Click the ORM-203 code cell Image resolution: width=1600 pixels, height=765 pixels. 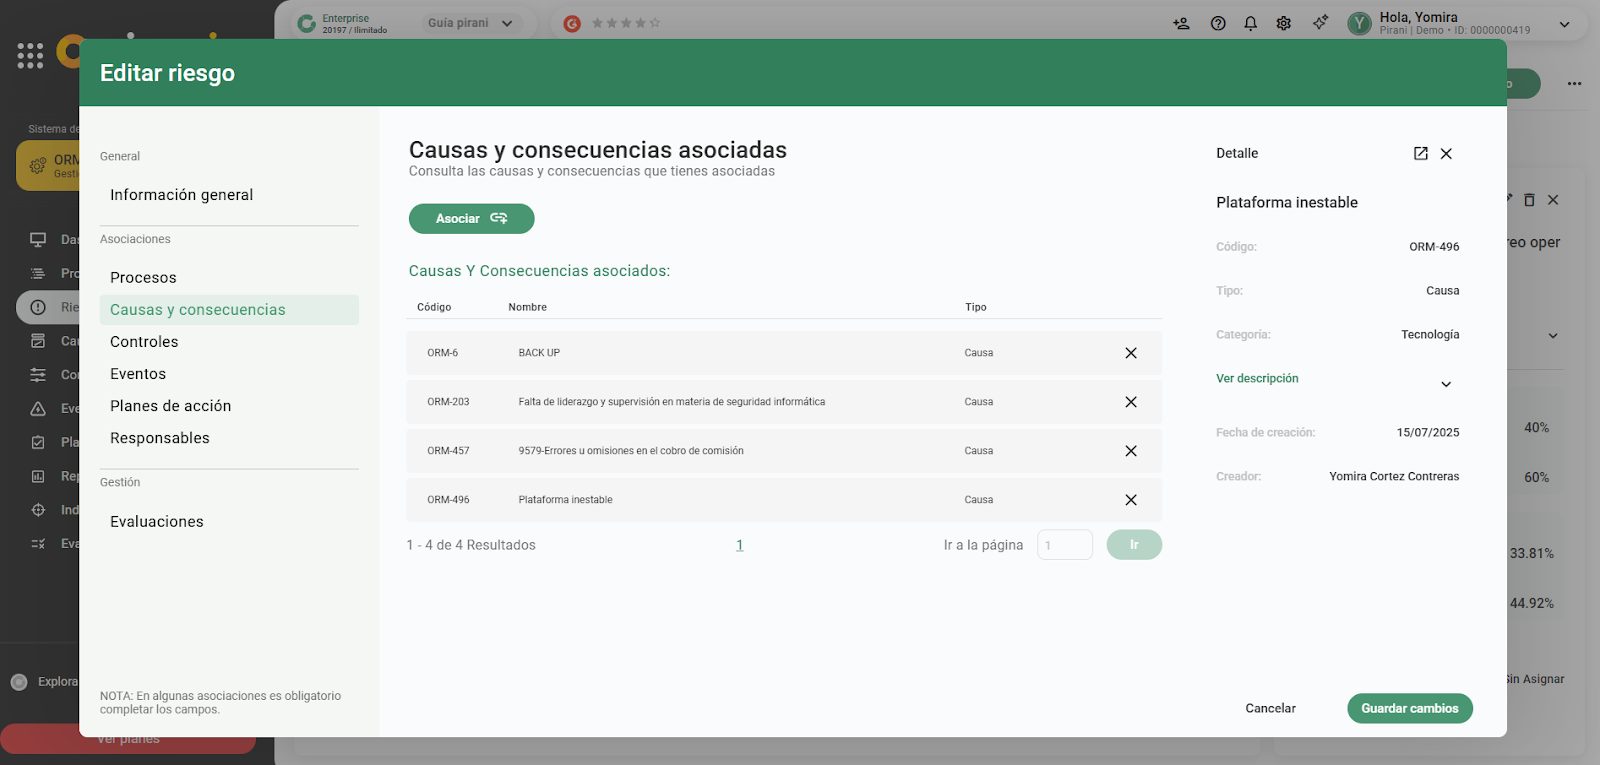pyautogui.click(x=448, y=402)
